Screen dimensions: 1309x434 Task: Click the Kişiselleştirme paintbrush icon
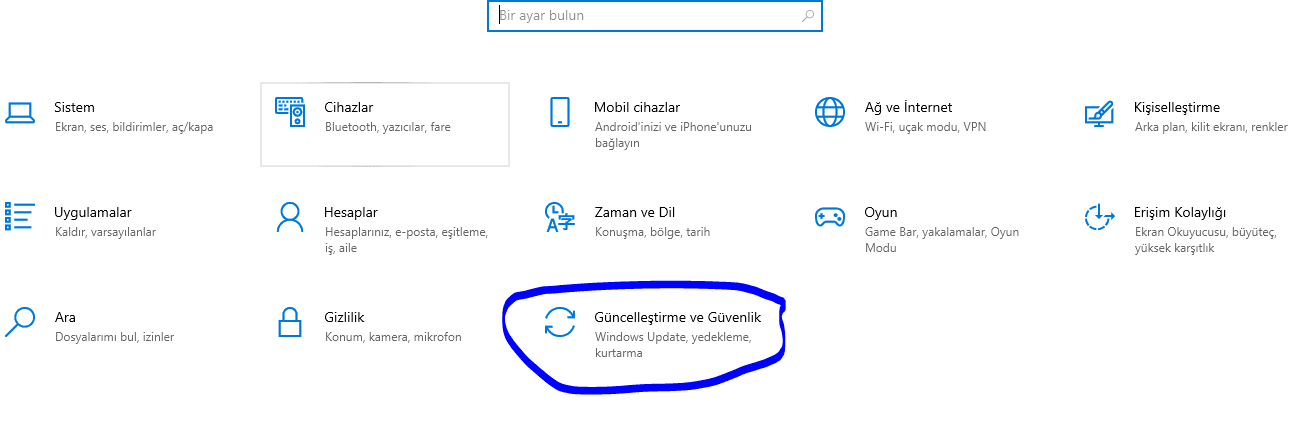click(x=1099, y=112)
